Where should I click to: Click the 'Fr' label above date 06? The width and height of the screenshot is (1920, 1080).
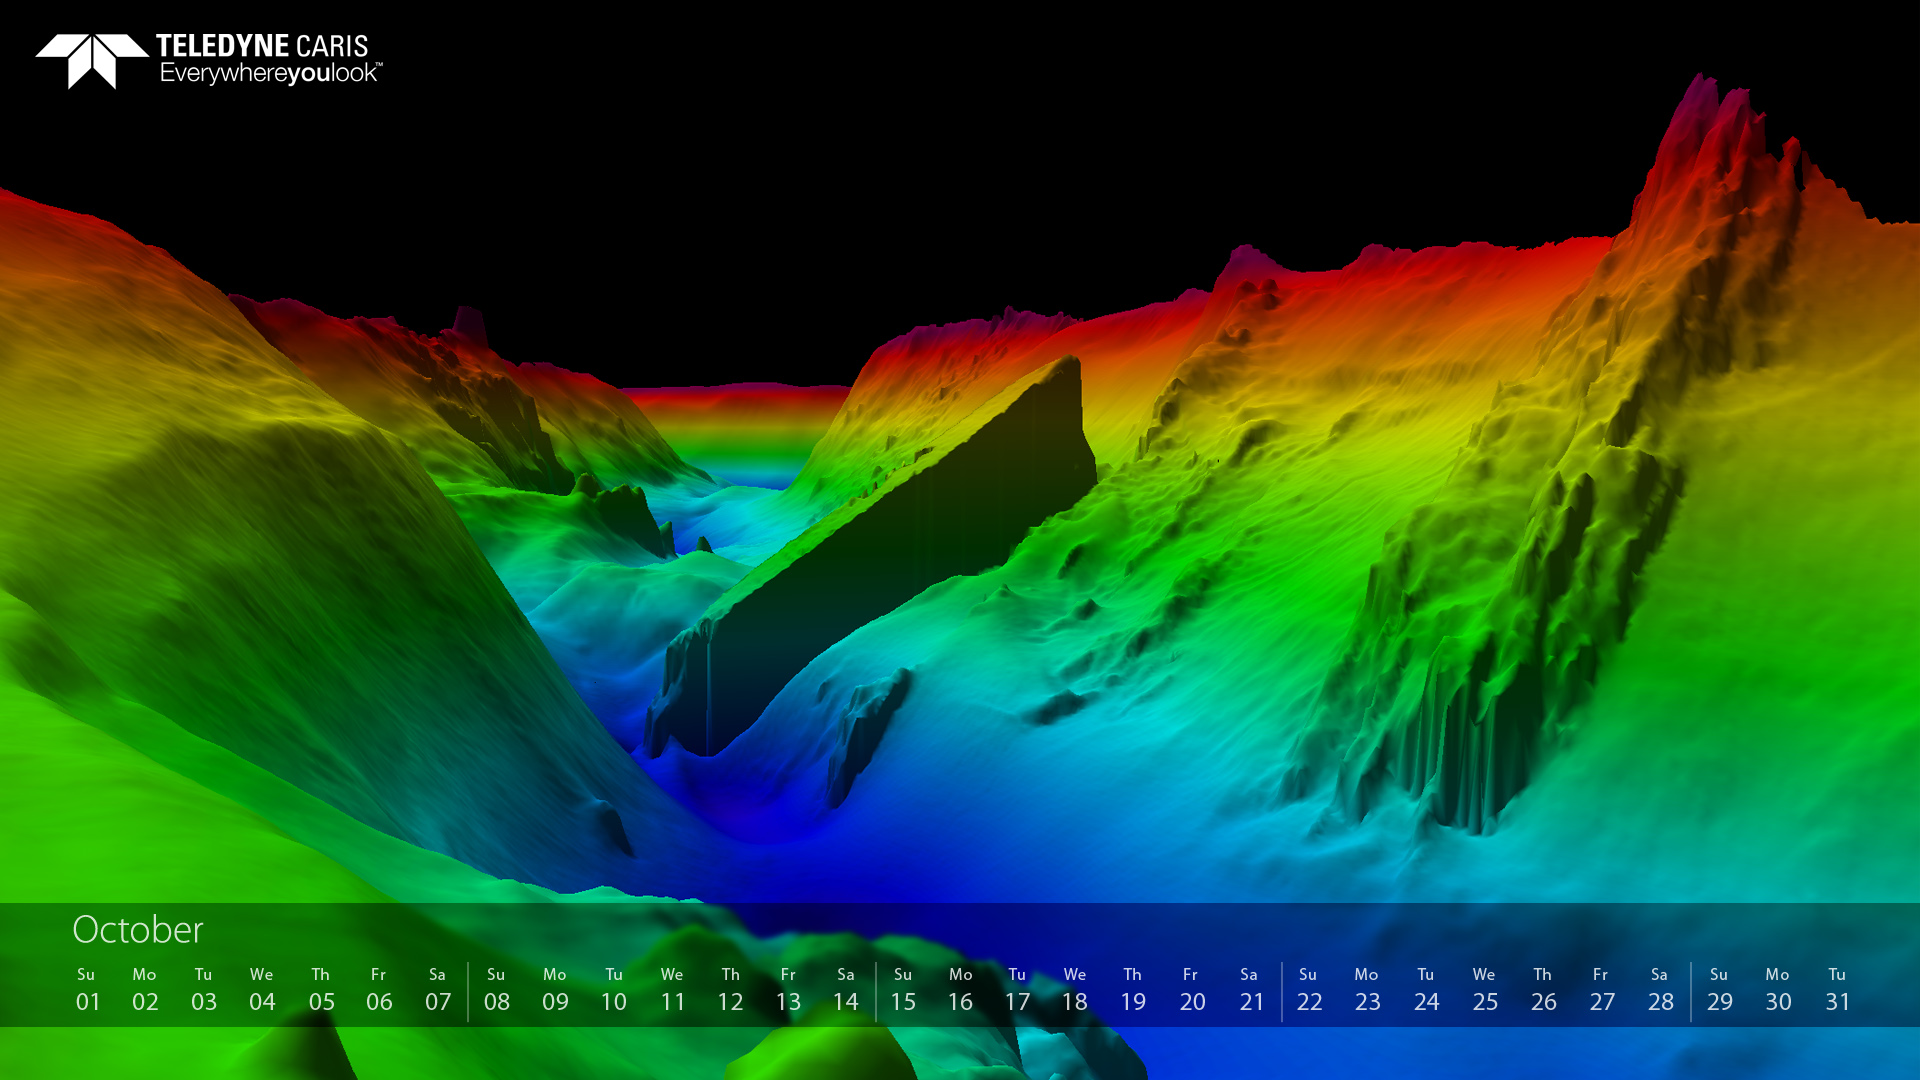click(x=378, y=974)
